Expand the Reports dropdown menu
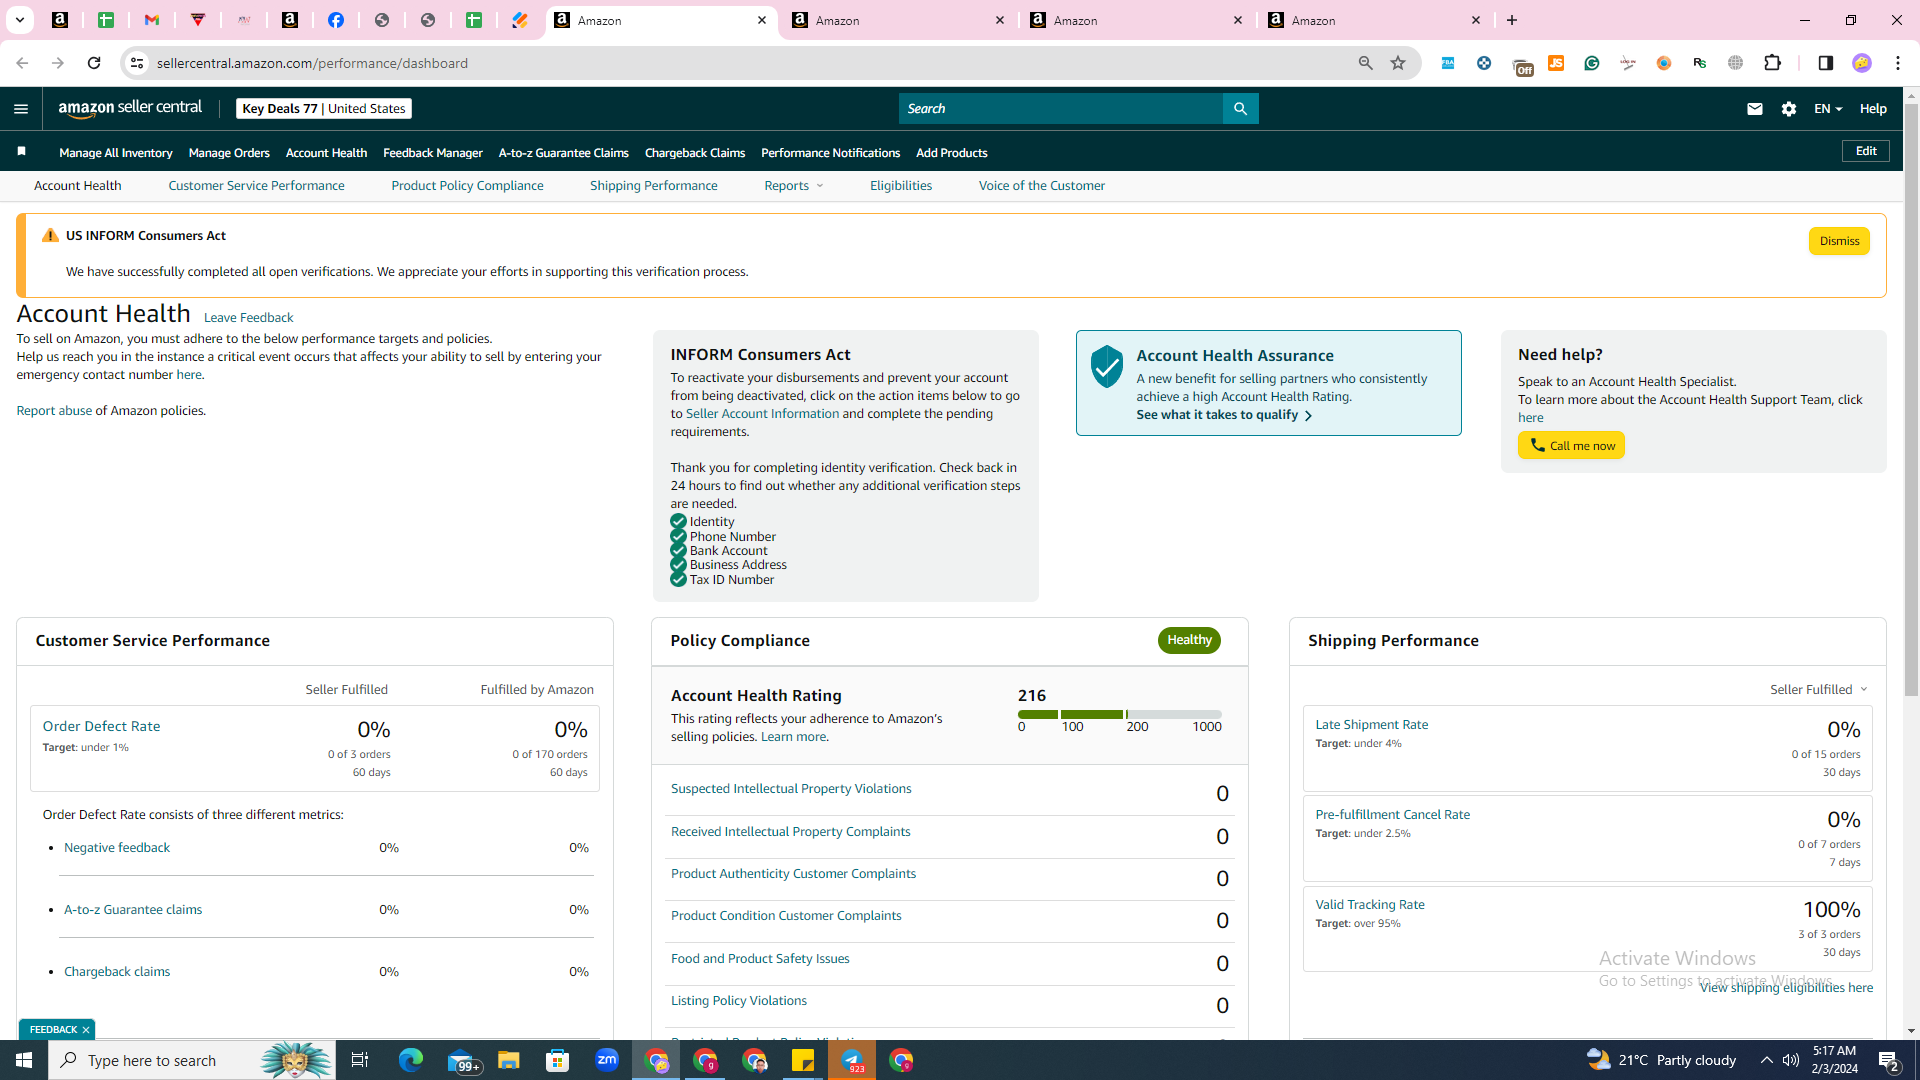The width and height of the screenshot is (1920, 1080). coord(794,186)
